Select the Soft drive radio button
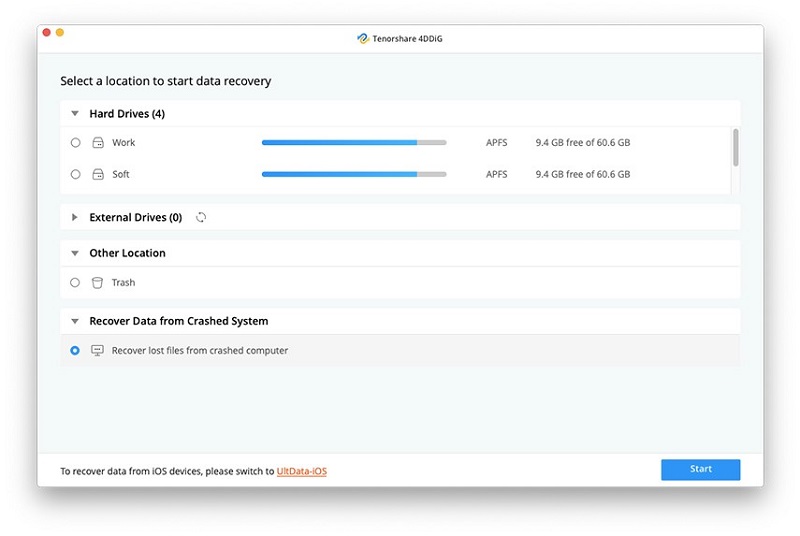This screenshot has width=800, height=536. pos(76,174)
